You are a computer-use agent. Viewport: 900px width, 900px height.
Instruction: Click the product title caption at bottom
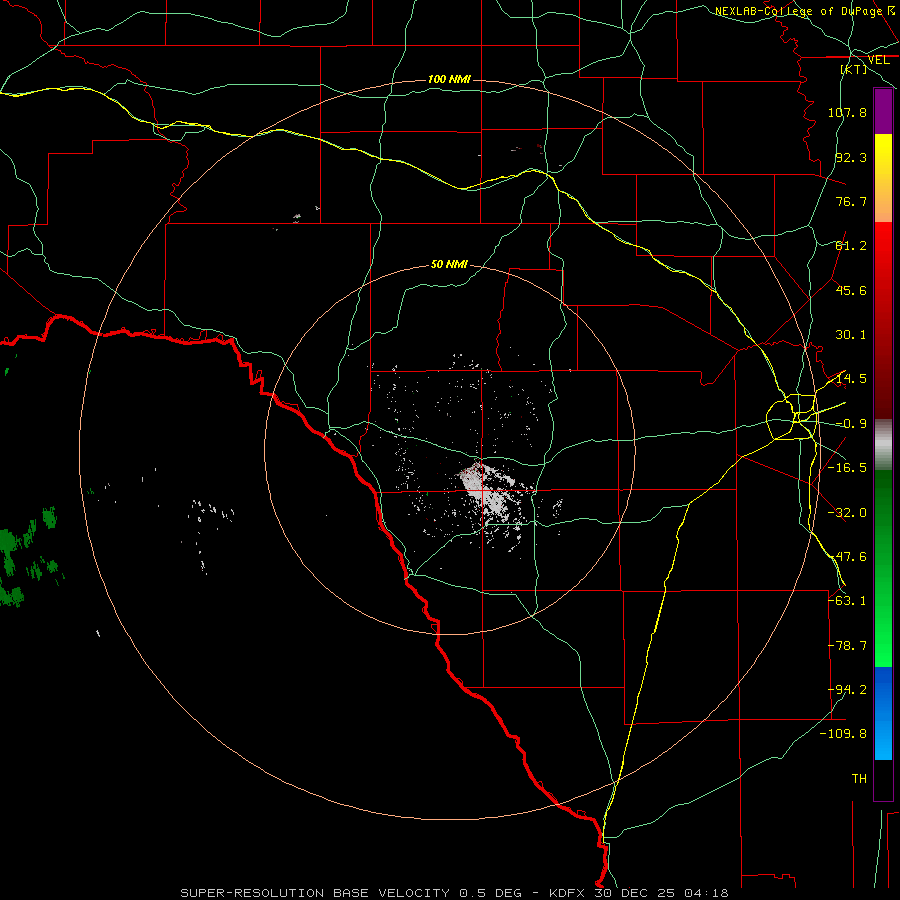pyautogui.click(x=454, y=893)
